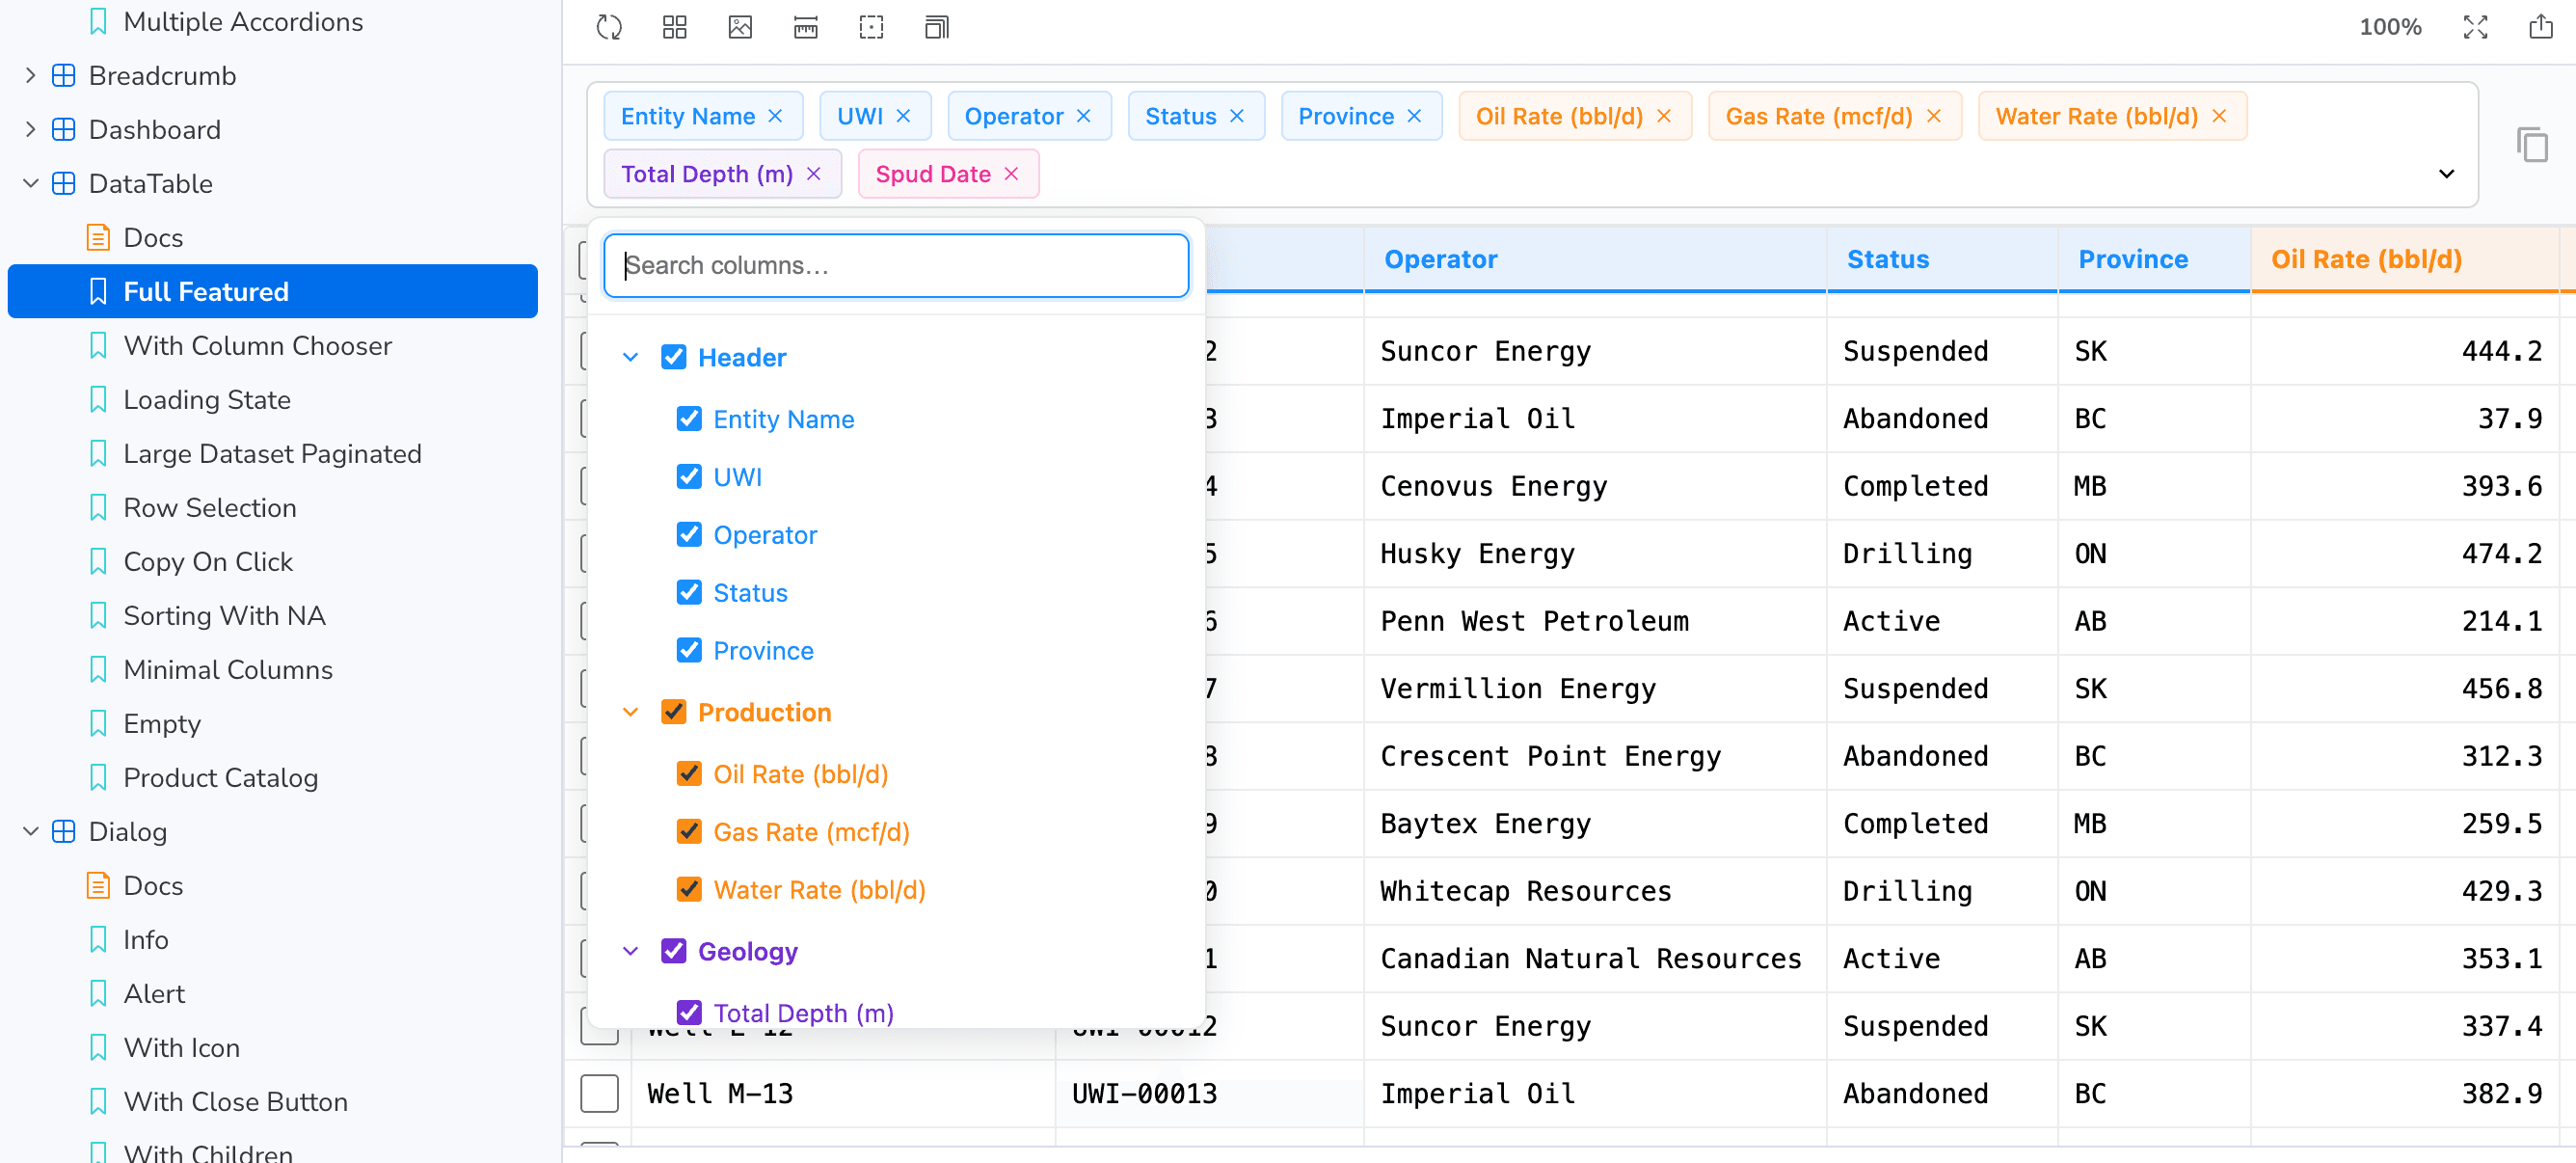Uncheck the Gas Rate (mcf/d) checkbox
Screen dimensions: 2576x1163
pos(689,832)
